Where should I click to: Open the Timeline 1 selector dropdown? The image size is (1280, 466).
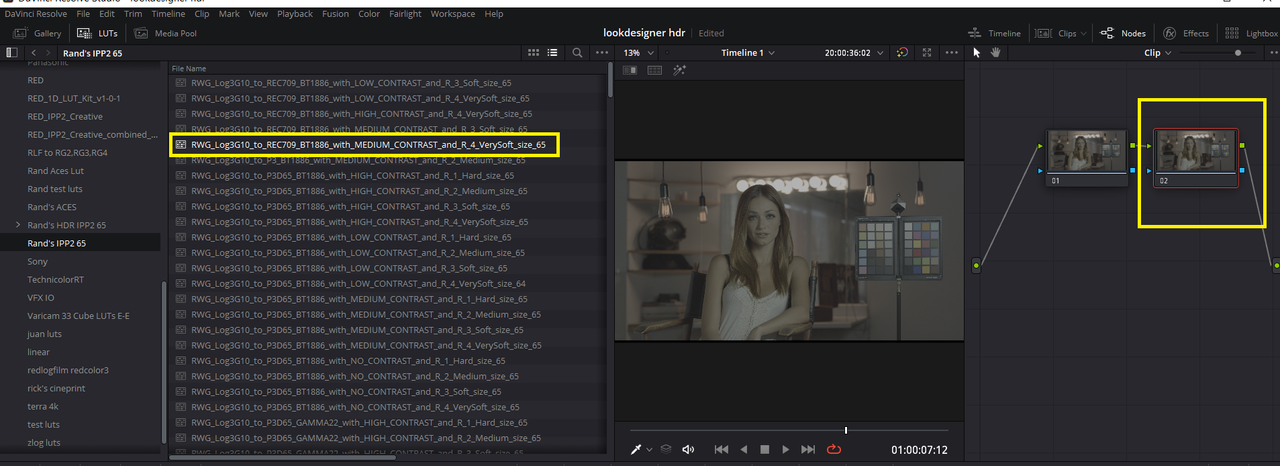748,52
